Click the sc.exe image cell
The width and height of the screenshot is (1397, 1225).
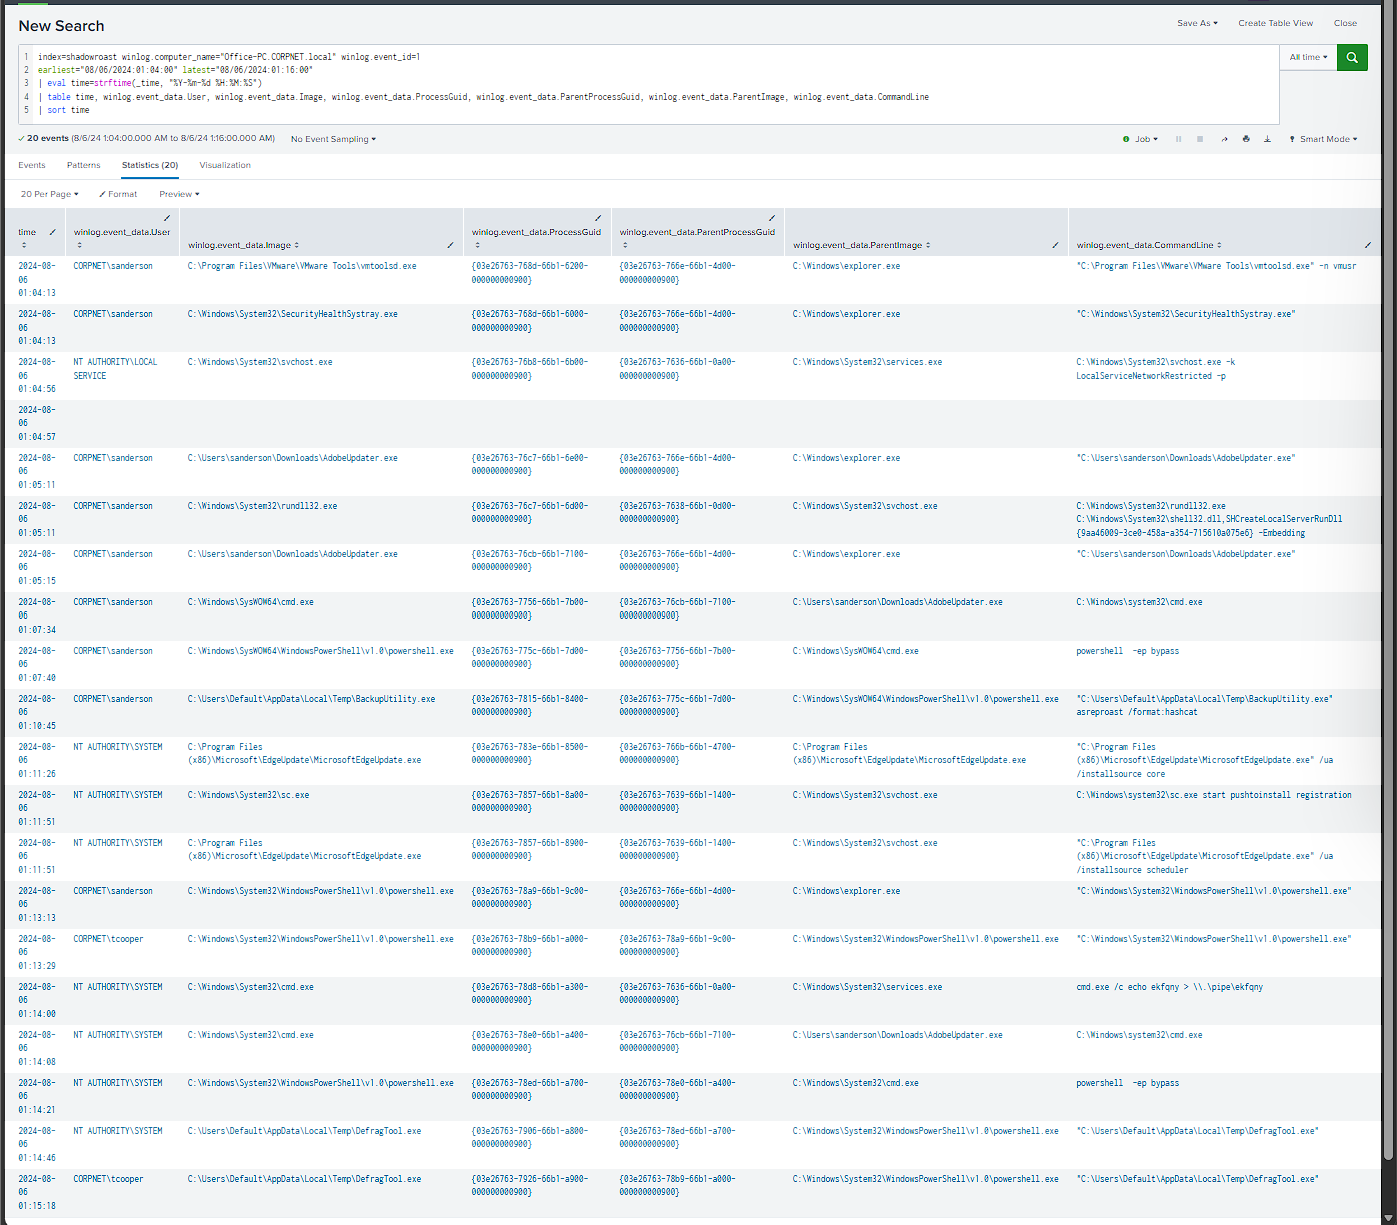(248, 795)
